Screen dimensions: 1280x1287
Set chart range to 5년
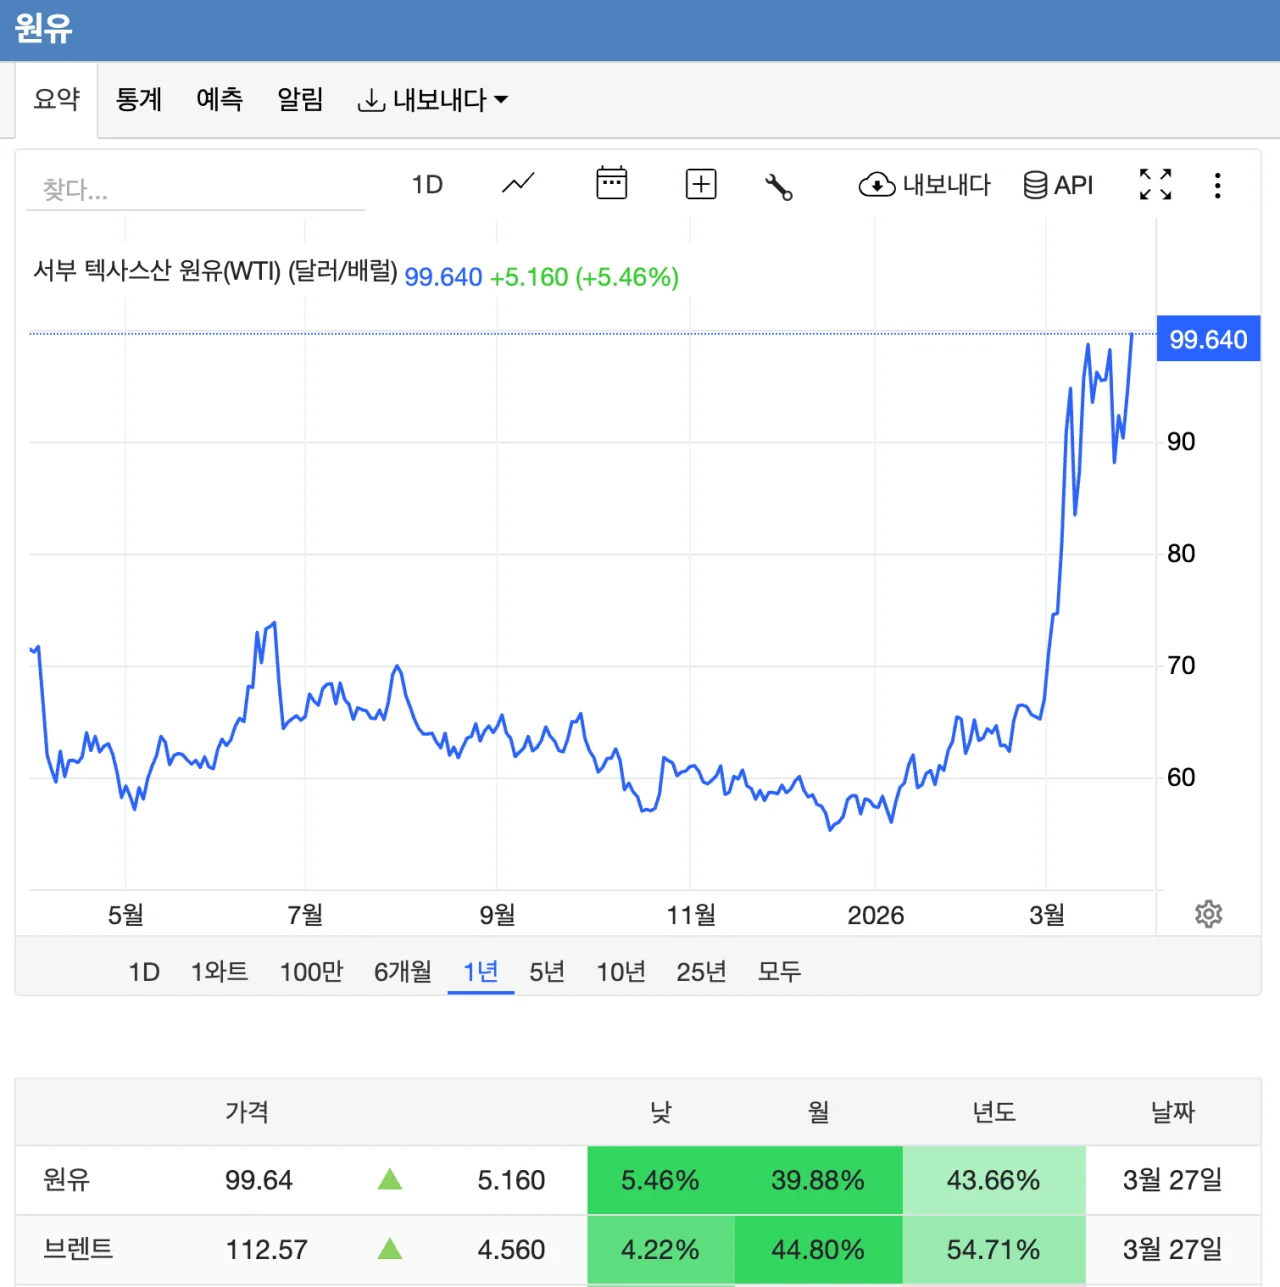(547, 972)
